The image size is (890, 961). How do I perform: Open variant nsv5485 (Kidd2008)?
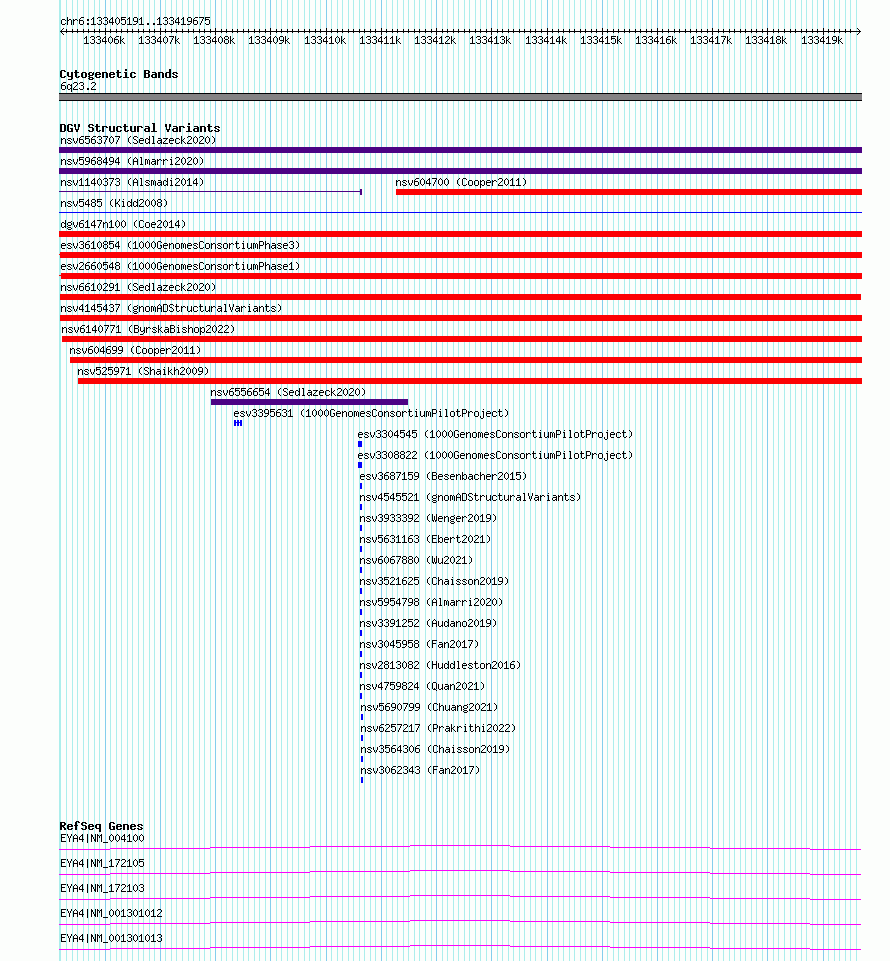114,203
